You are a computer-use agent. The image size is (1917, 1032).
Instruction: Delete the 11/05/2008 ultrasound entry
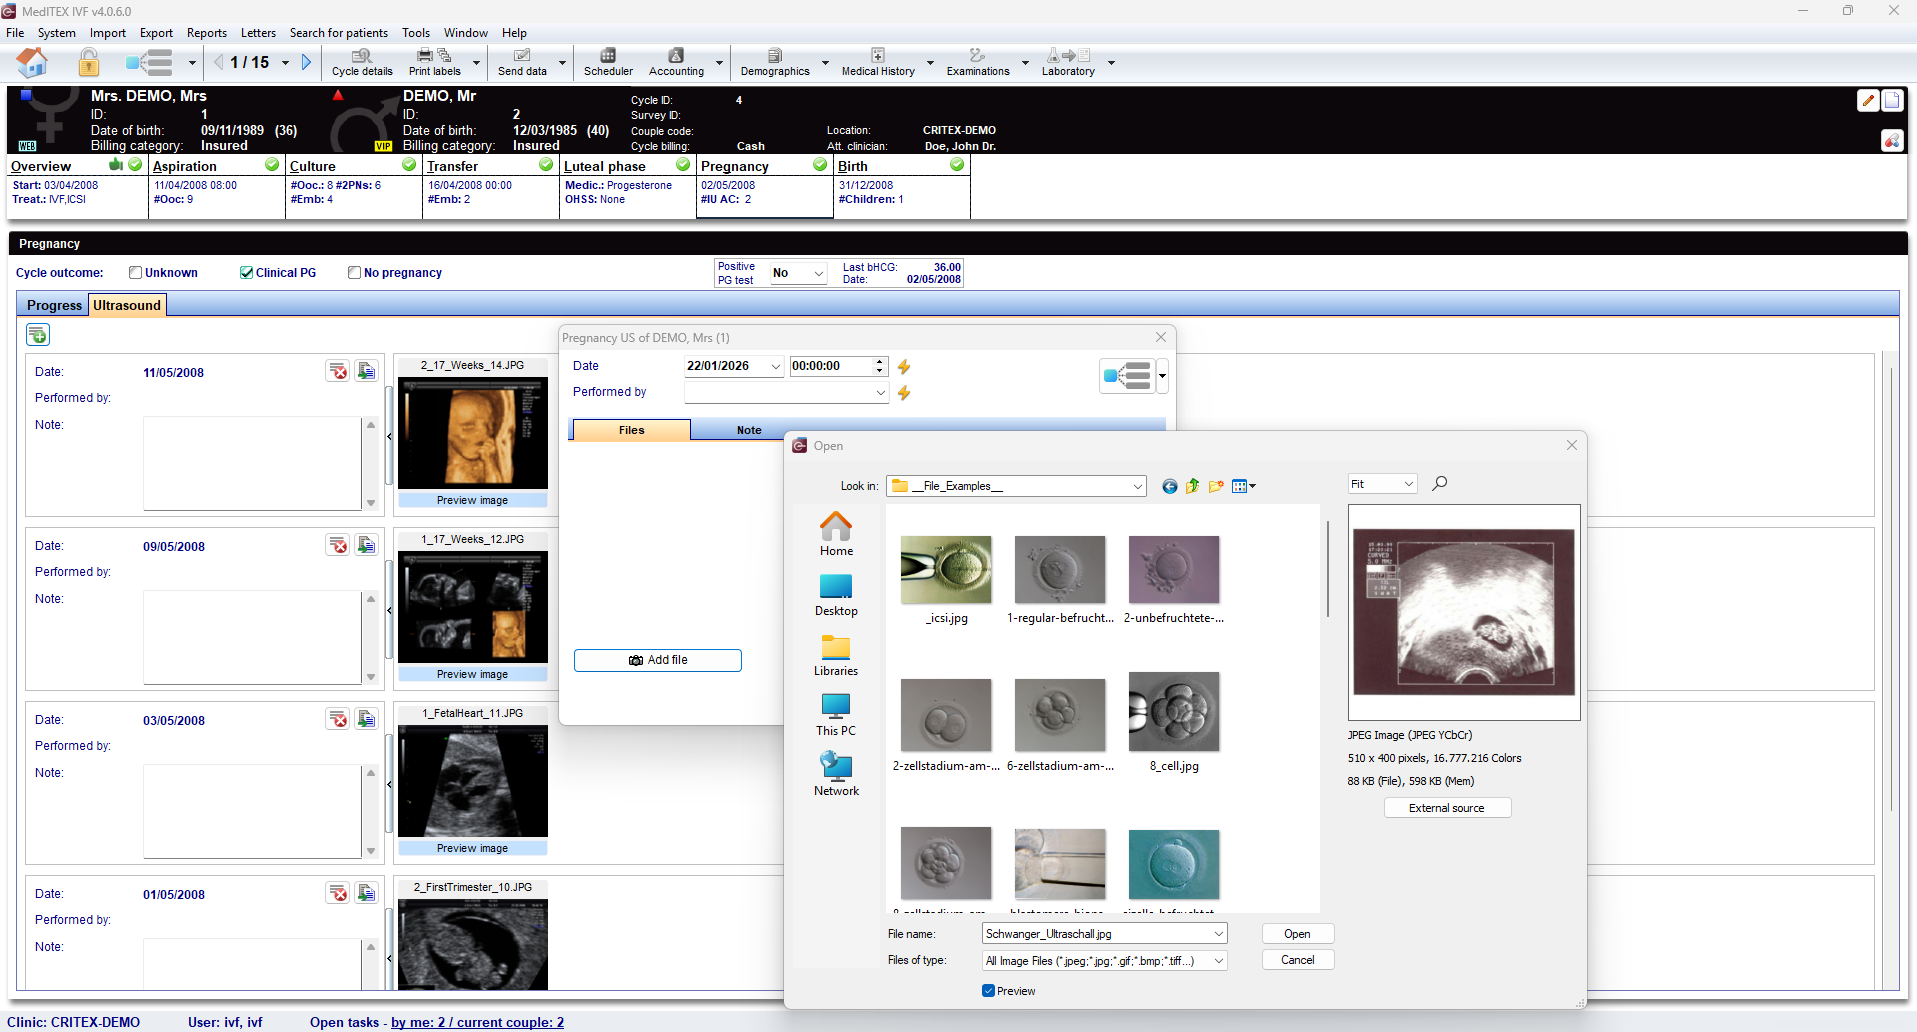coord(338,372)
